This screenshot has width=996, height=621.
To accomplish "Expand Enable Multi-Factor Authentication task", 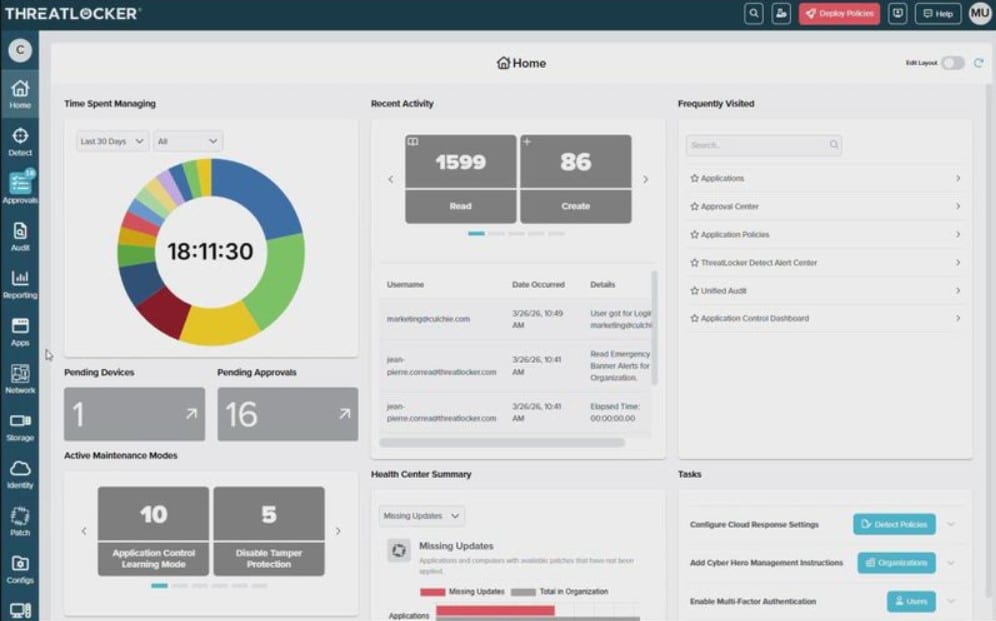I will tap(951, 601).
